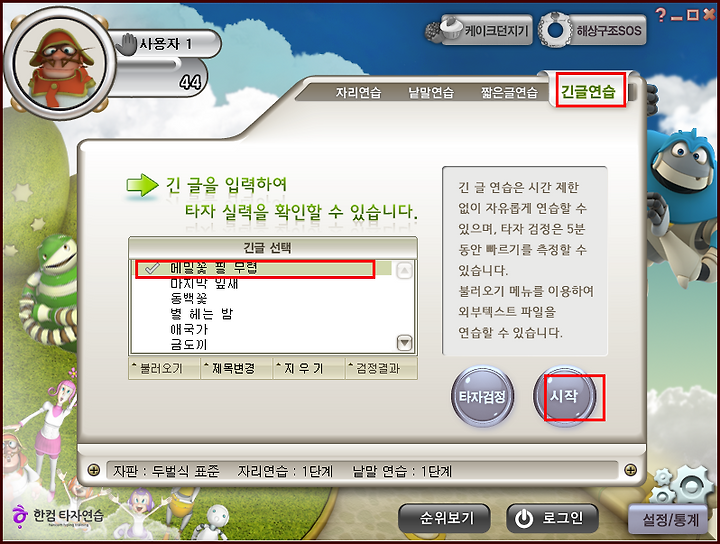Click the list scroll down arrow
This screenshot has width=720, height=544.
click(x=404, y=343)
